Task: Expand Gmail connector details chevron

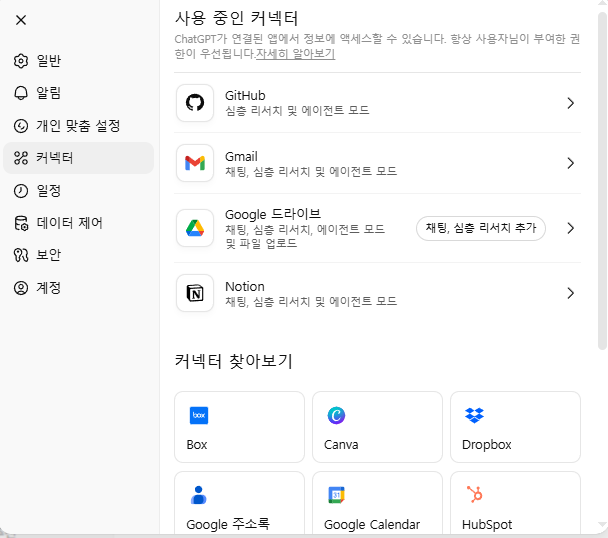Action: pyautogui.click(x=570, y=163)
